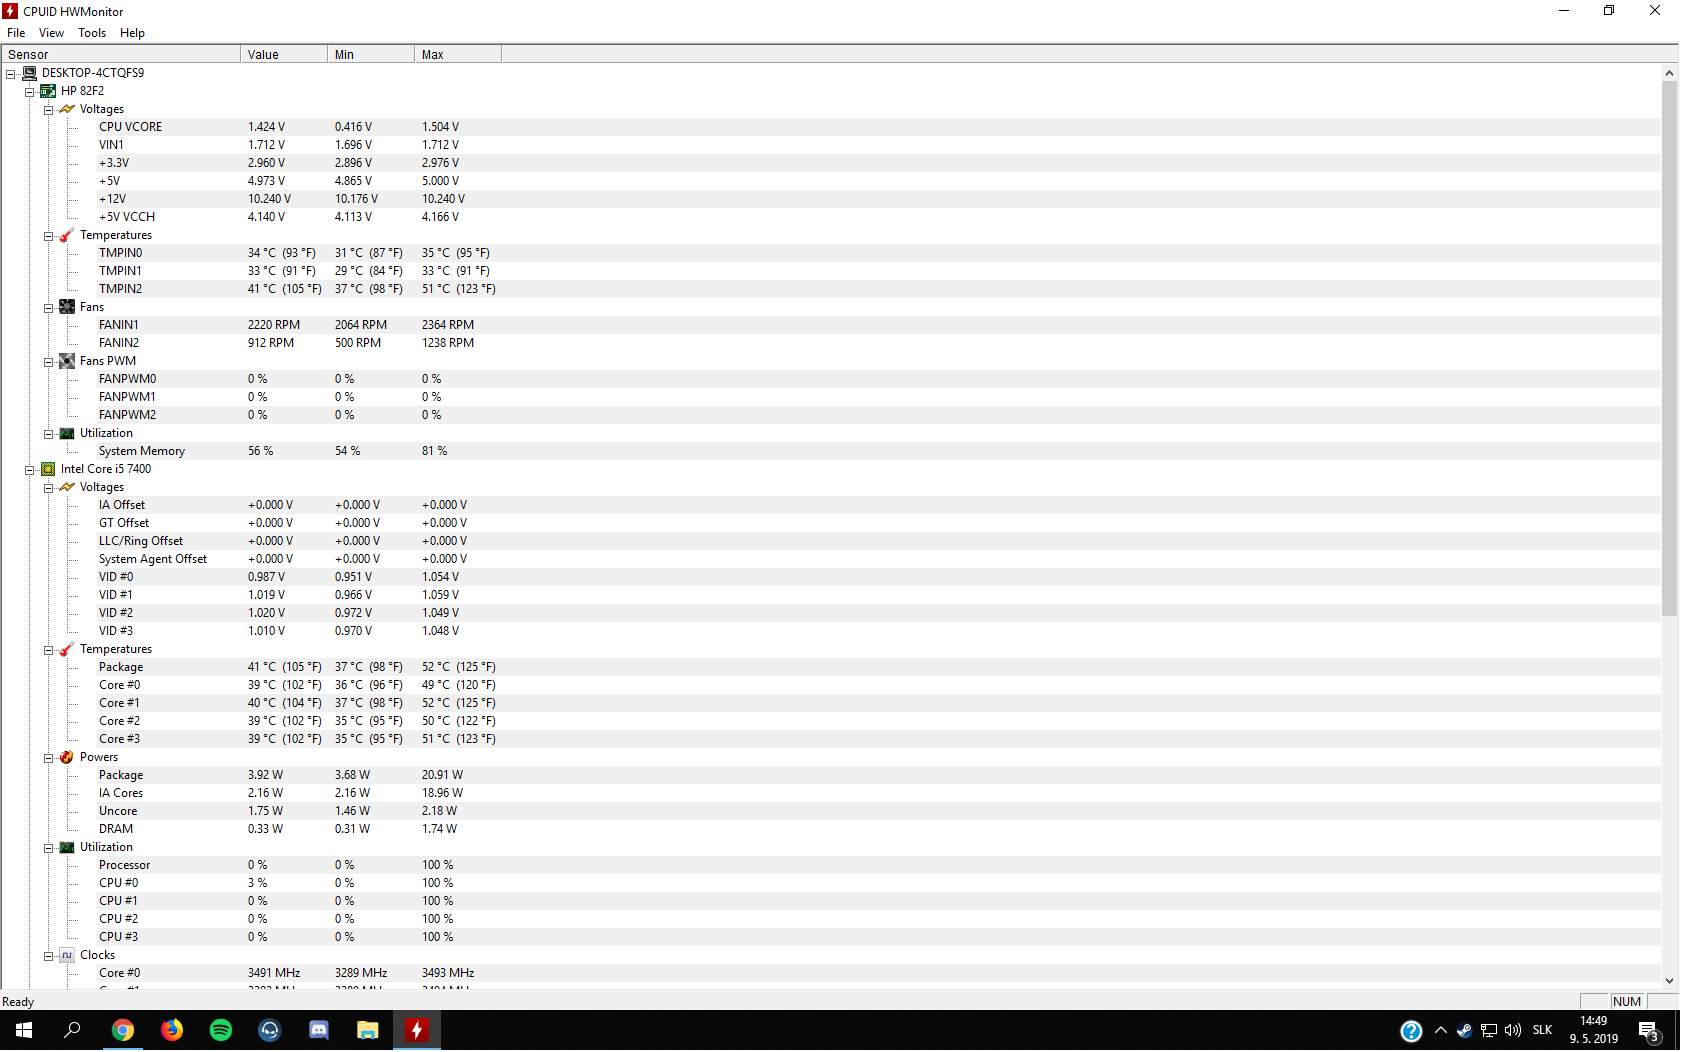Open the Windows Start menu
Image resolution: width=1686 pixels, height=1052 pixels.
point(24,1030)
